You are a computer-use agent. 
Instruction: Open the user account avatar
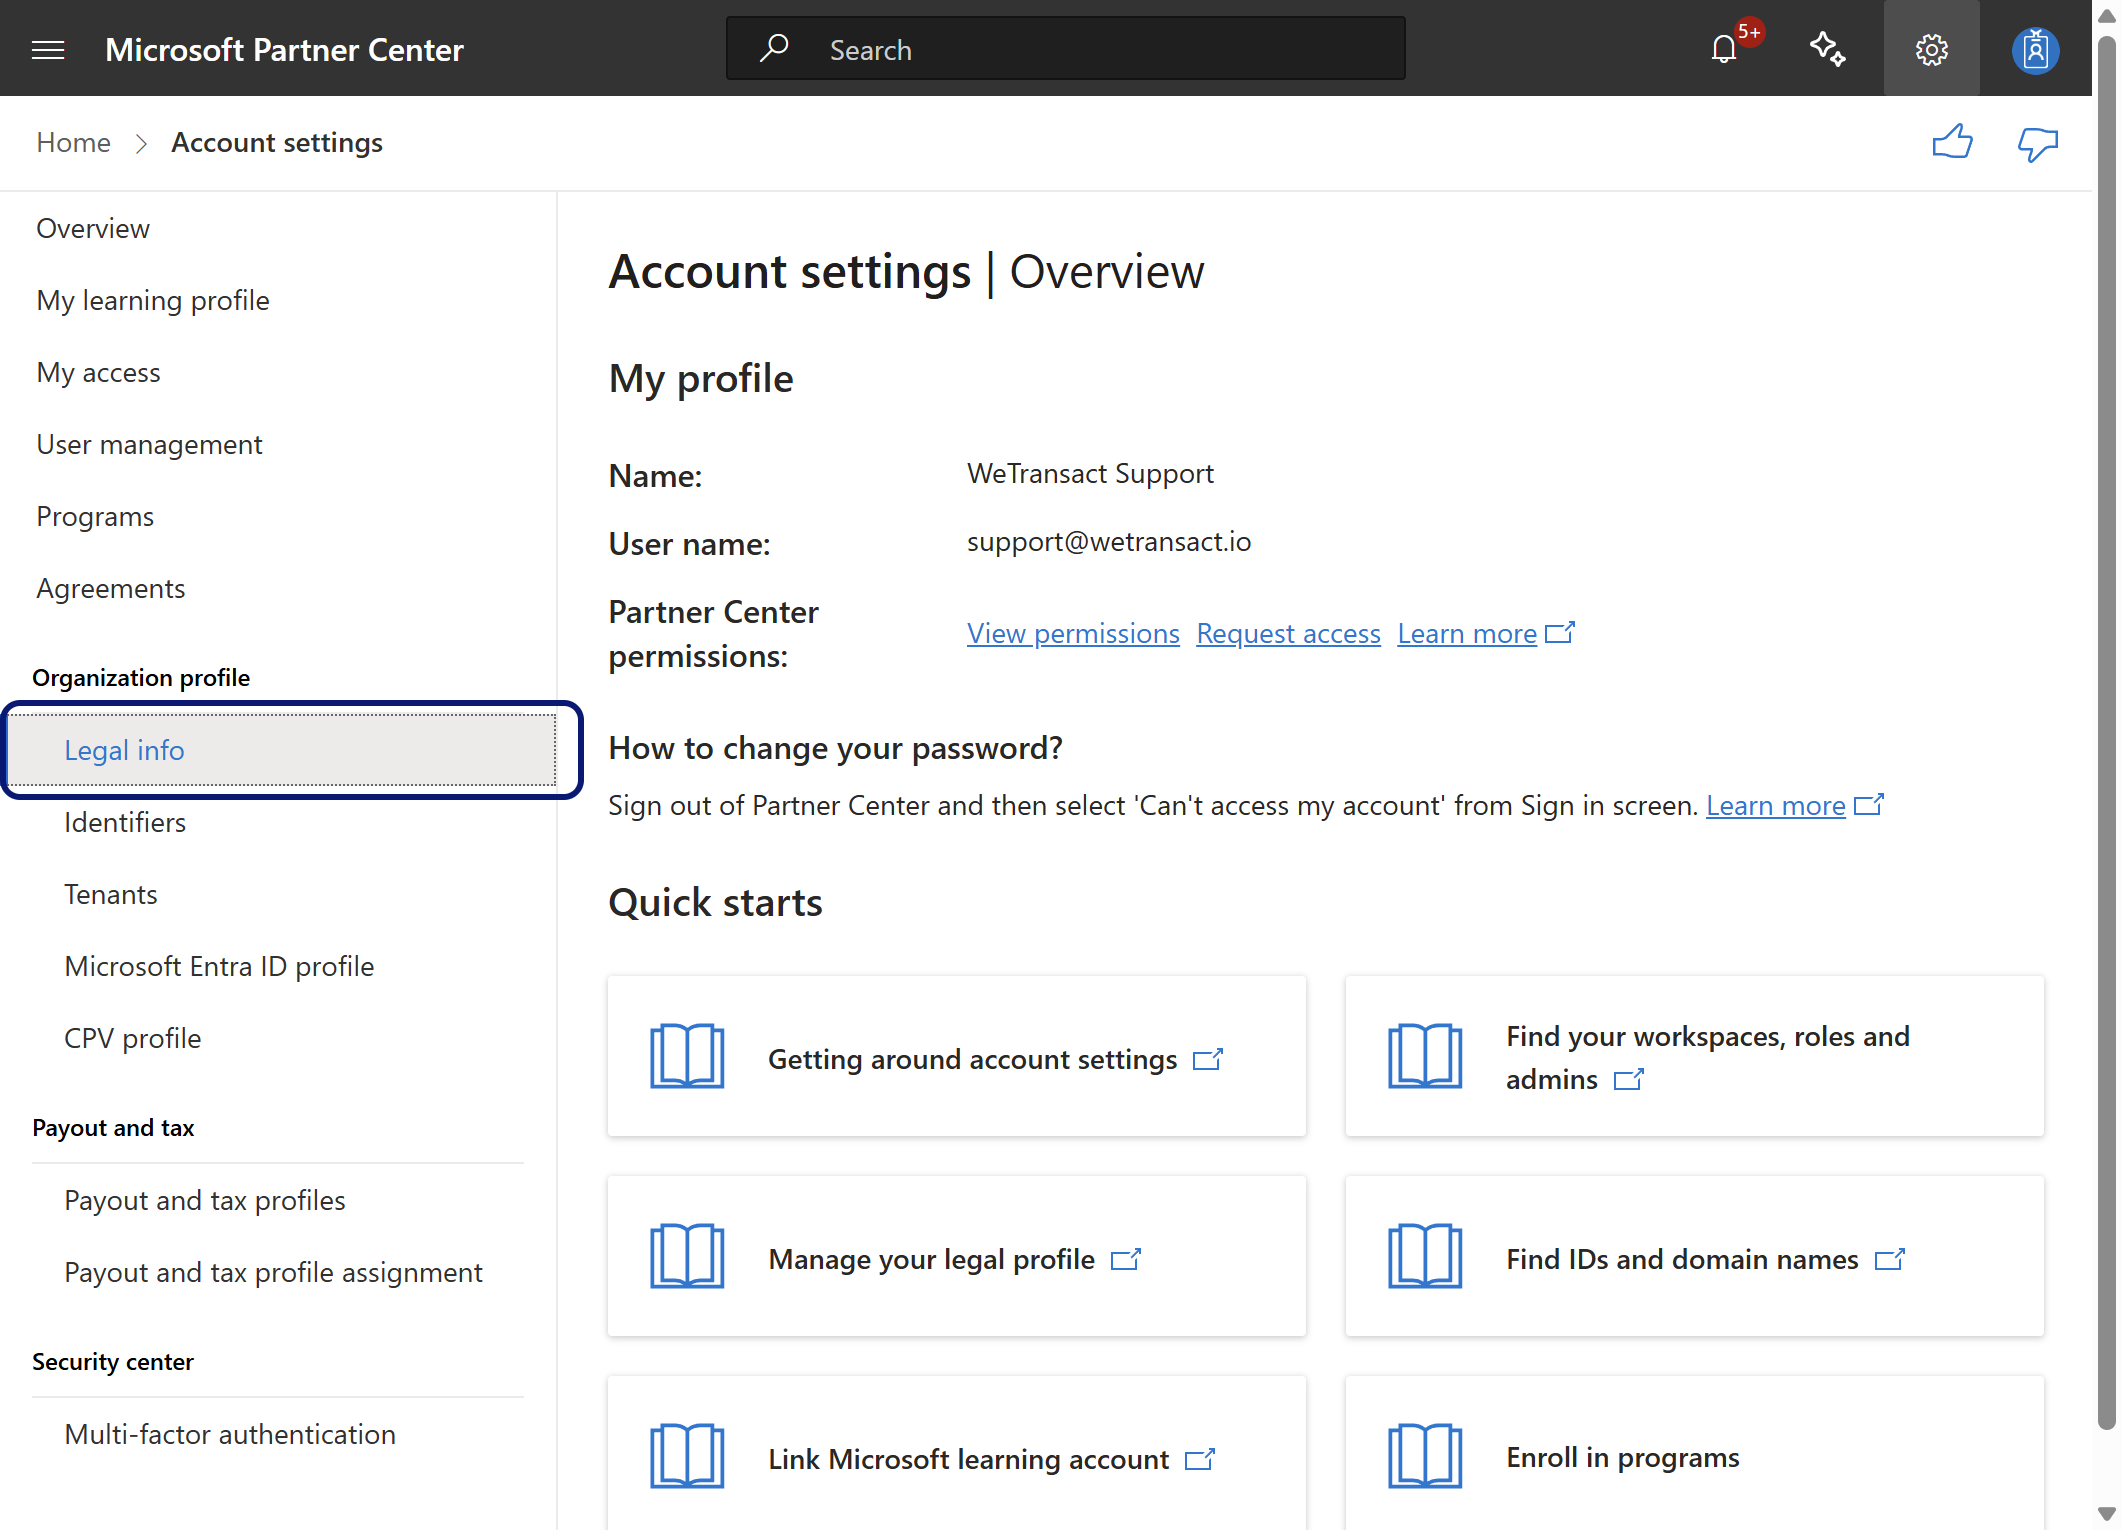click(x=2035, y=50)
